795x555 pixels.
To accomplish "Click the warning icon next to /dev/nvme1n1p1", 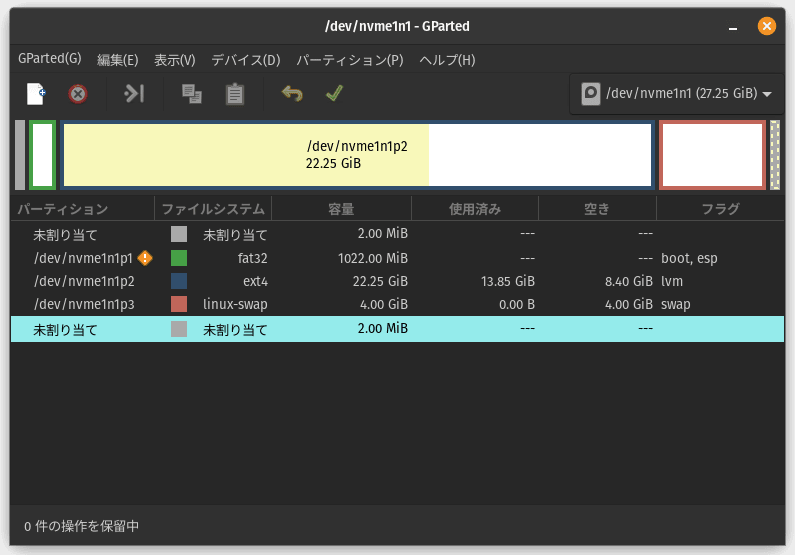I will 145,258.
